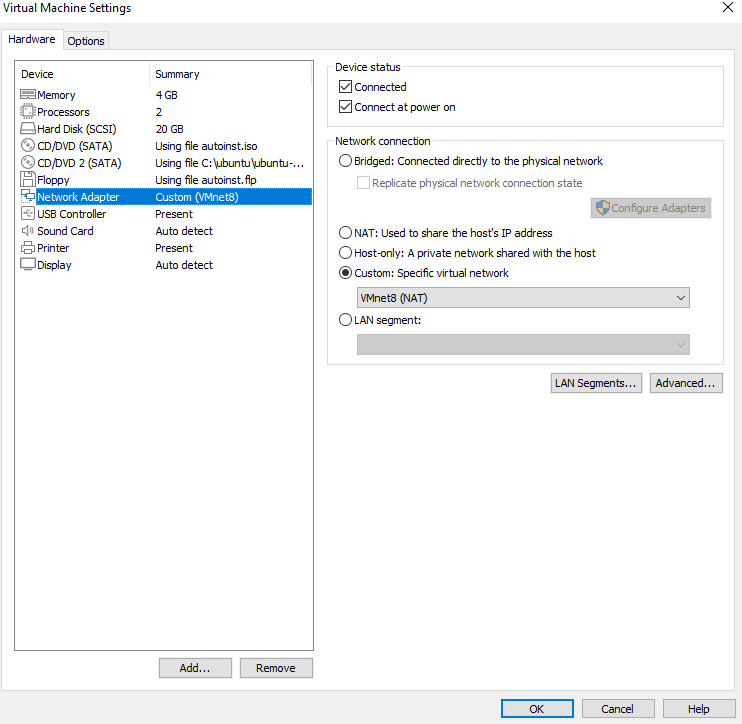Click the CD/DVD 2 (SATA) disc icon
This screenshot has width=742, height=724.
(x=28, y=162)
